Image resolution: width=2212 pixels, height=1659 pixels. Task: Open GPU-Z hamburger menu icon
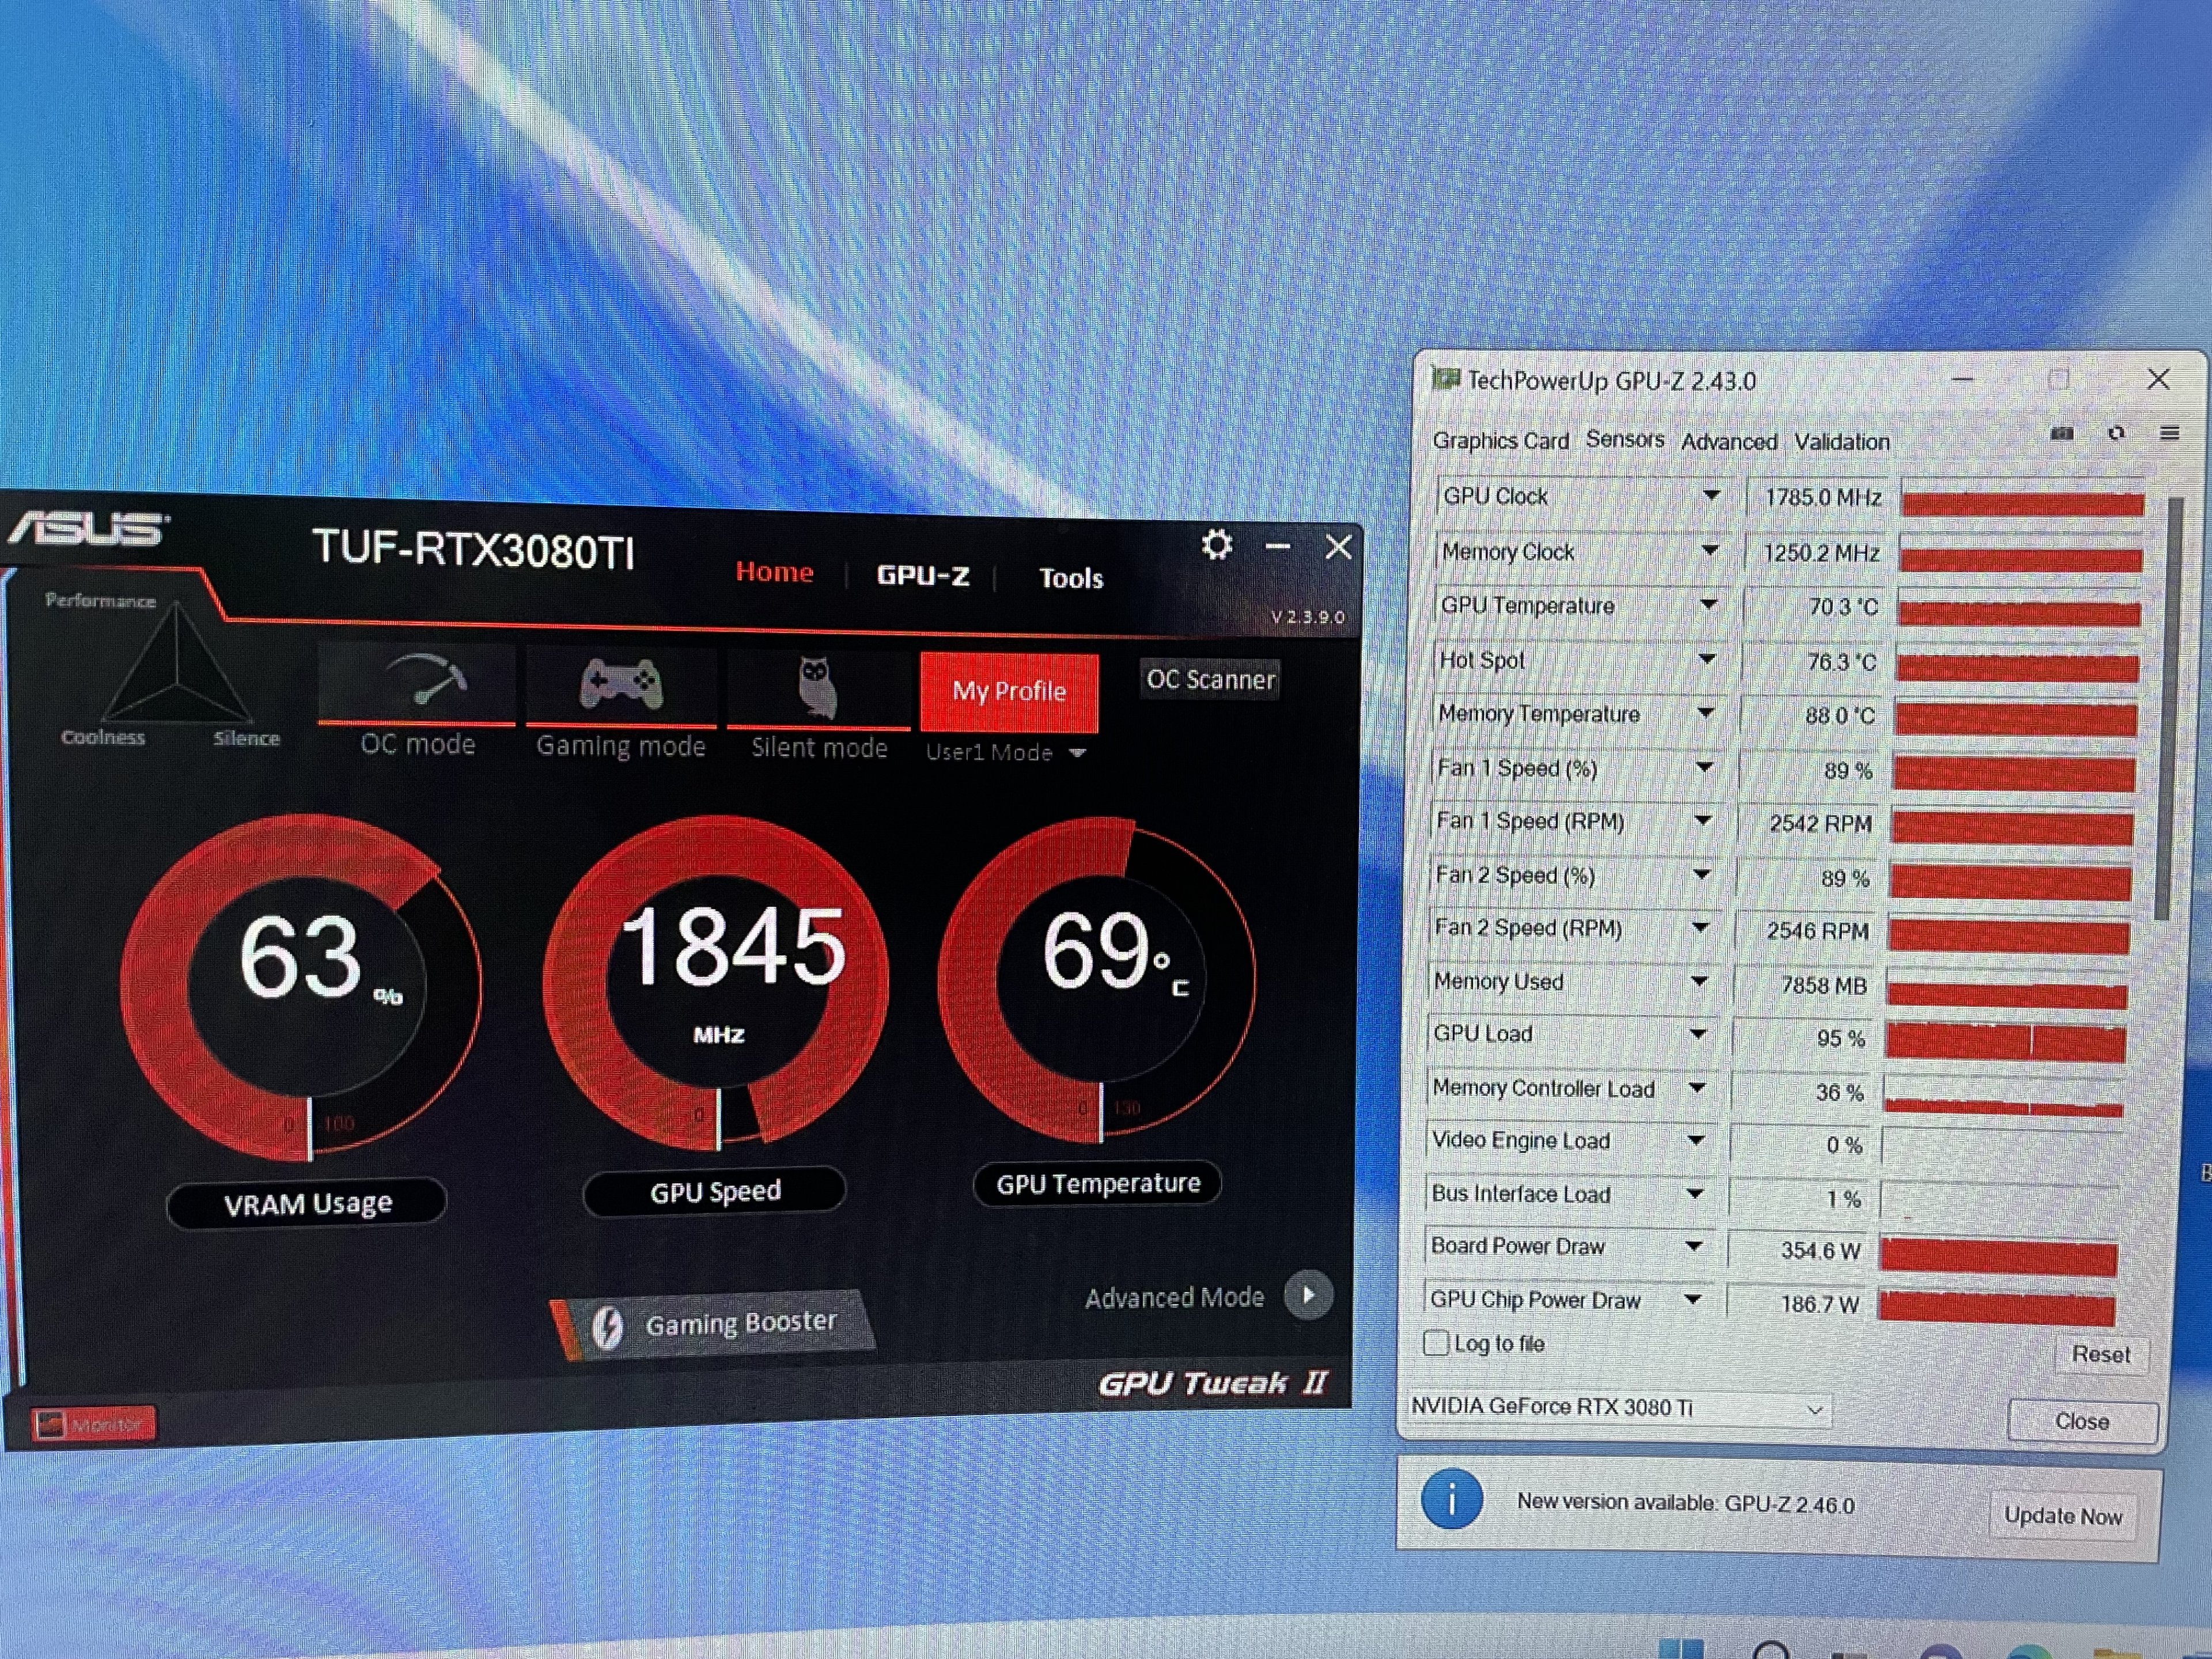pyautogui.click(x=2169, y=434)
